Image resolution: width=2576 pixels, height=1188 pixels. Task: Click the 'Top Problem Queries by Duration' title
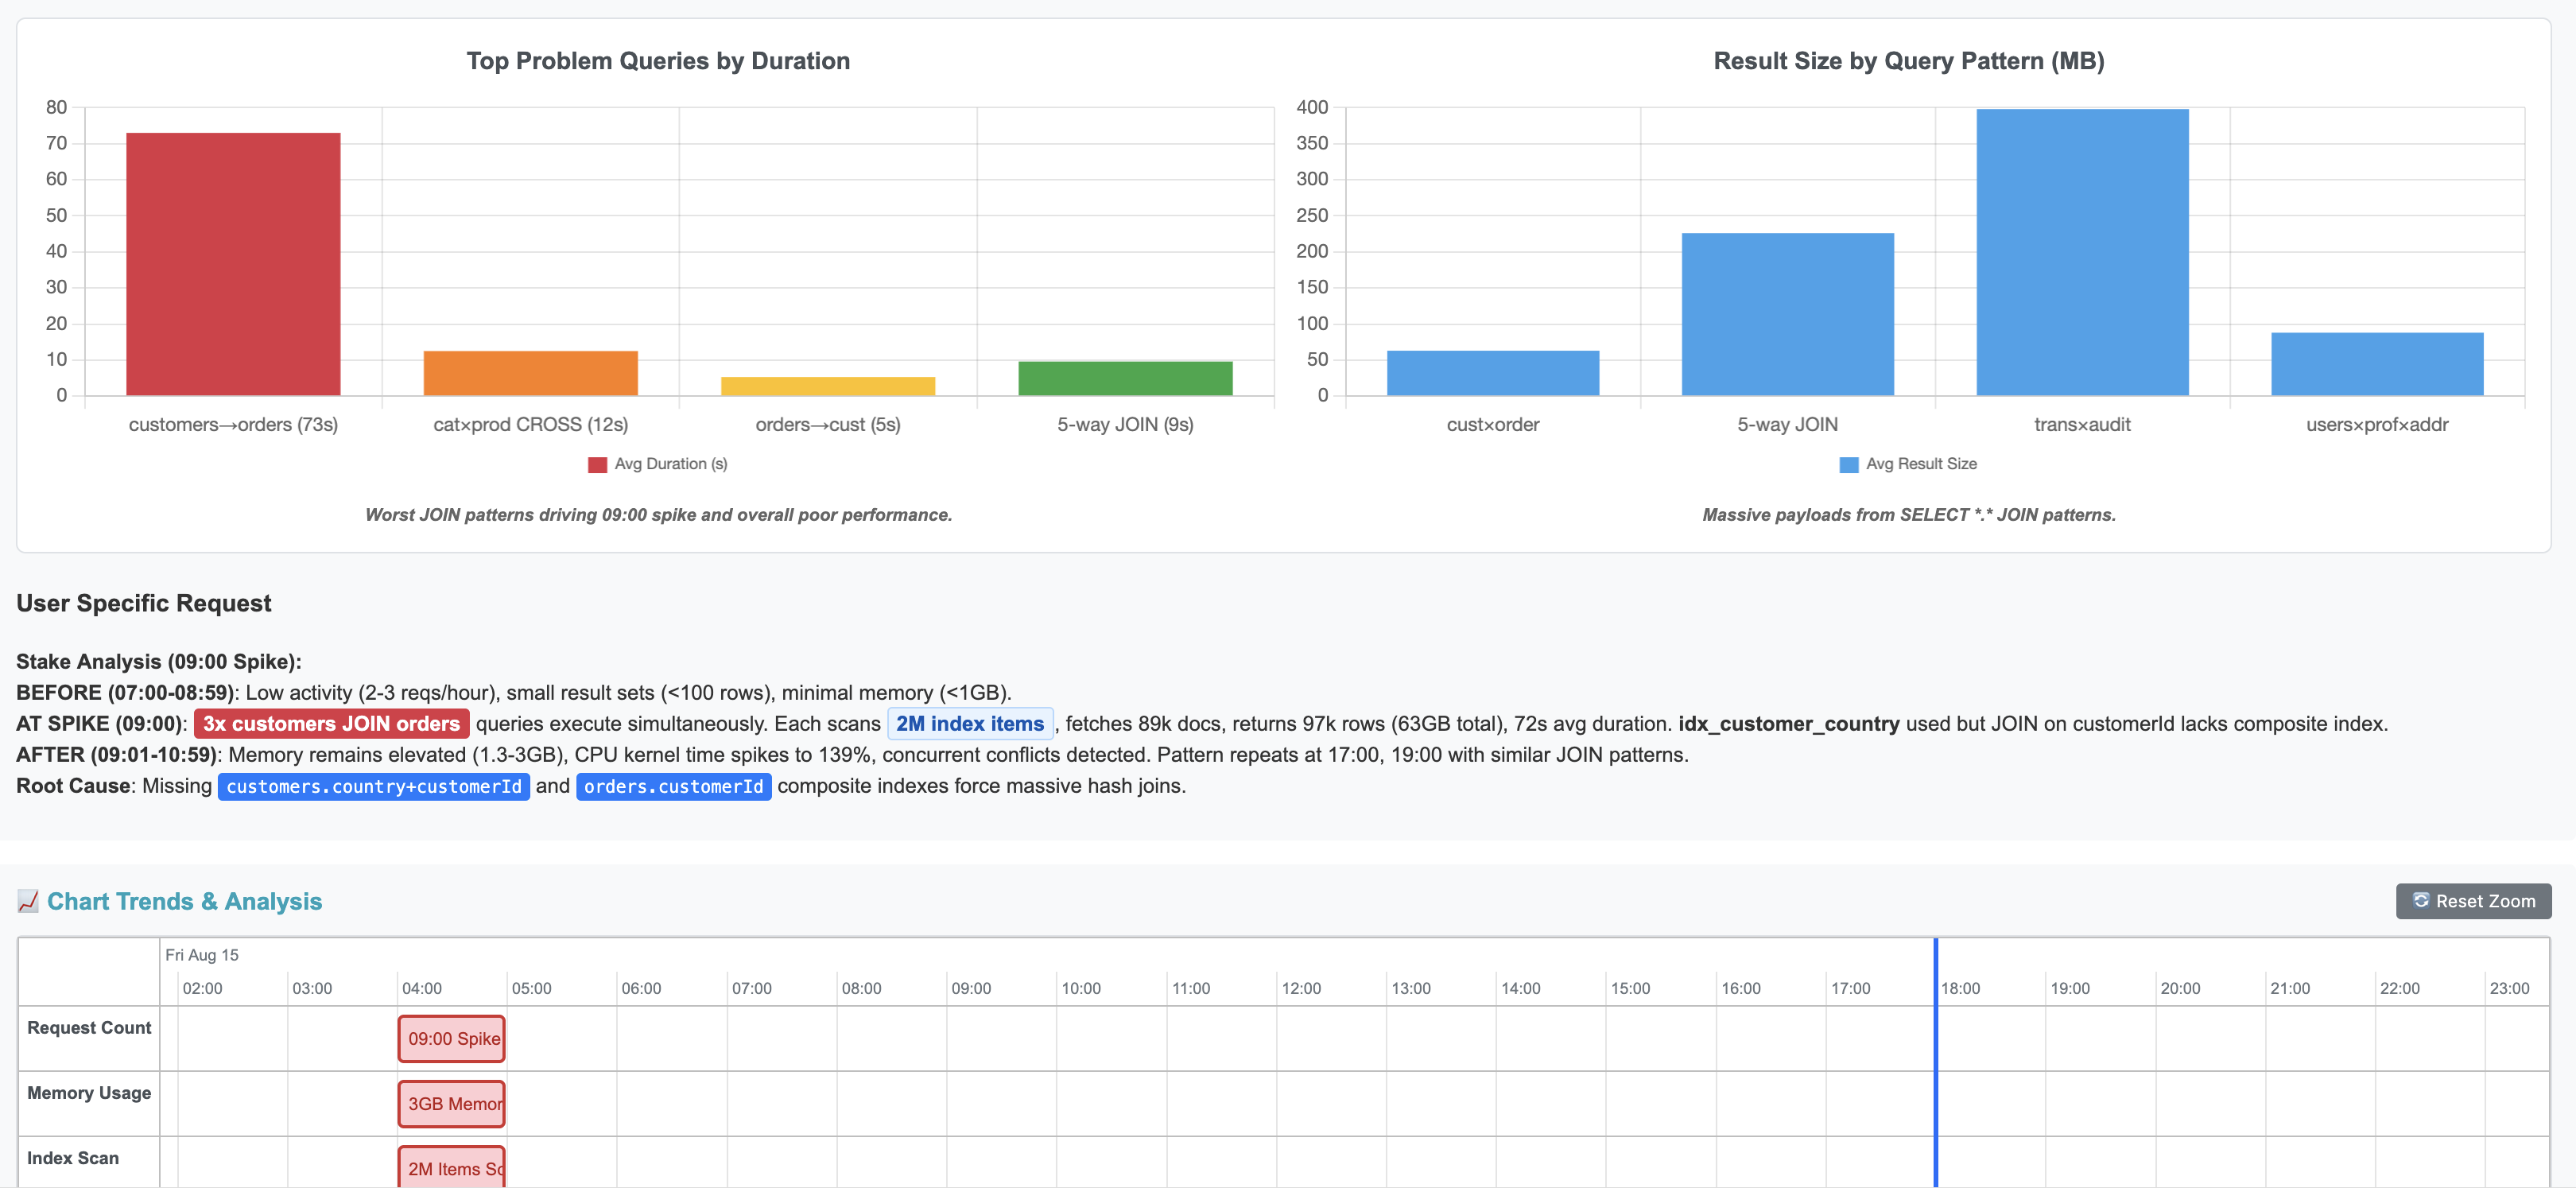(x=658, y=61)
